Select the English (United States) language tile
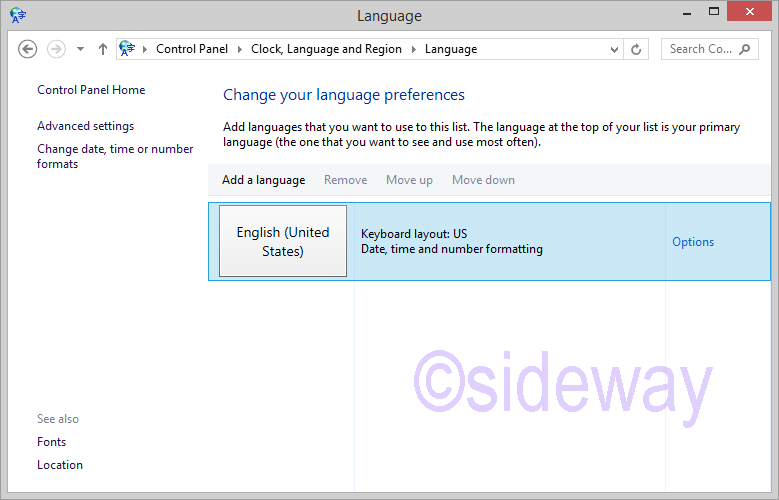 click(x=283, y=241)
